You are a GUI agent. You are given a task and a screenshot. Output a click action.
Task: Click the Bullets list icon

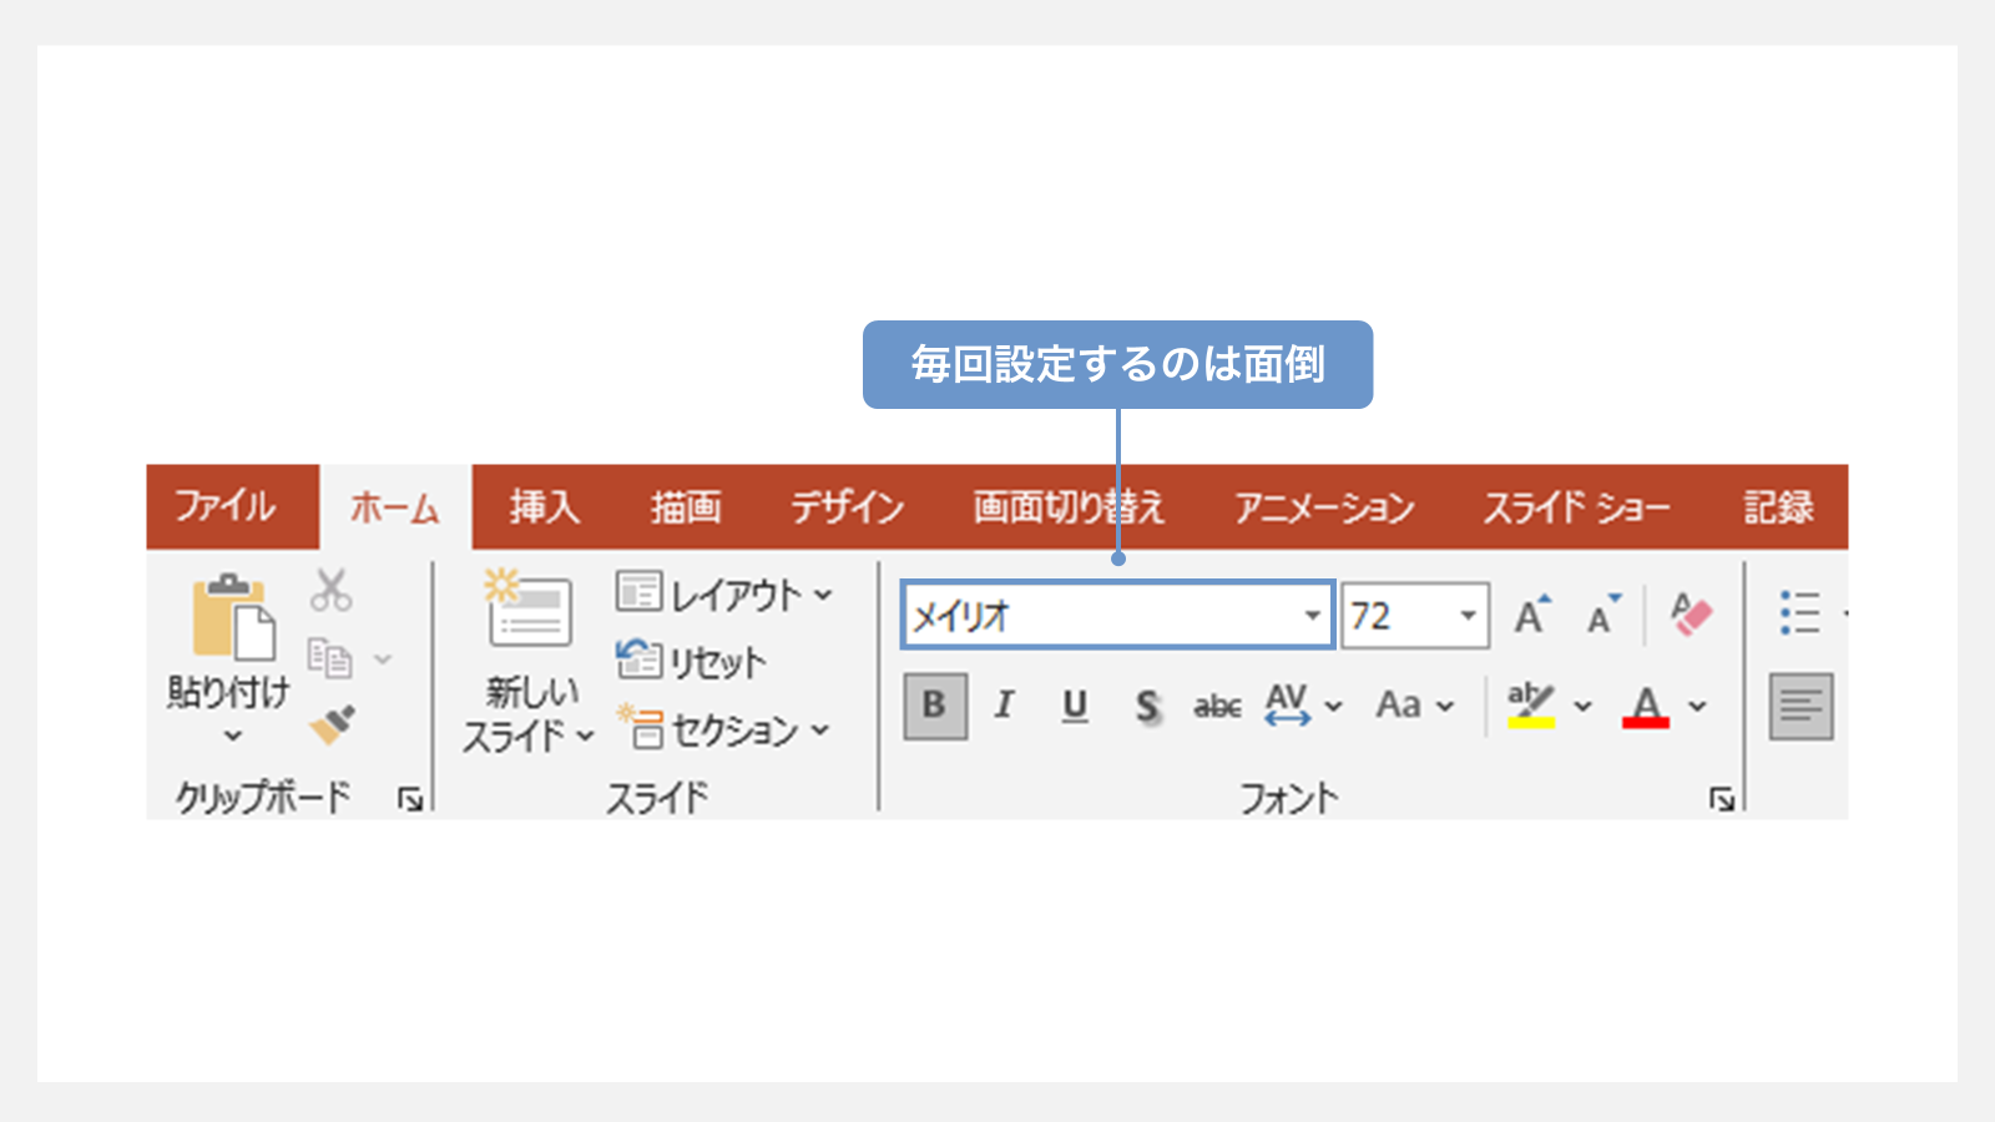1799,613
